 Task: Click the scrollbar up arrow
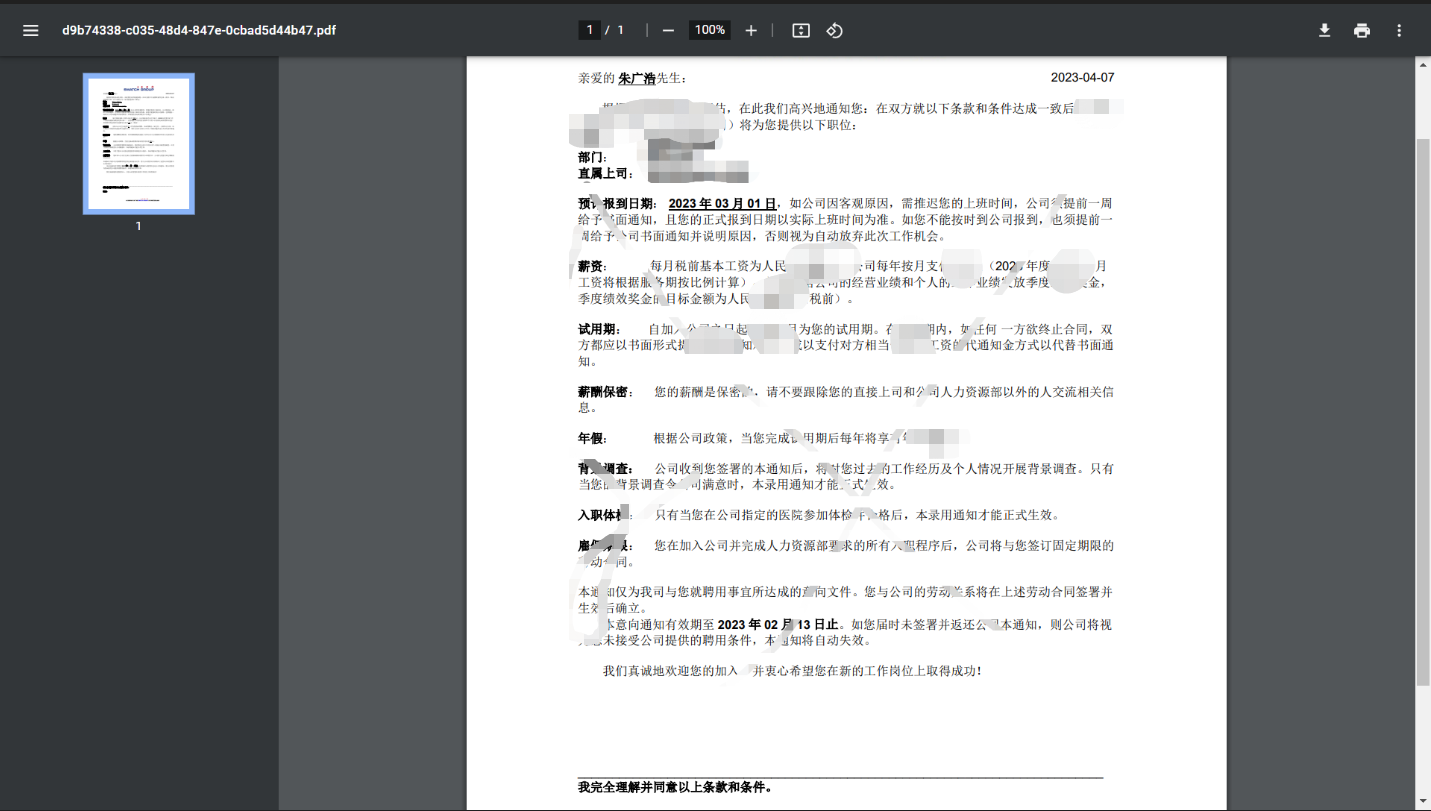click(x=1423, y=65)
